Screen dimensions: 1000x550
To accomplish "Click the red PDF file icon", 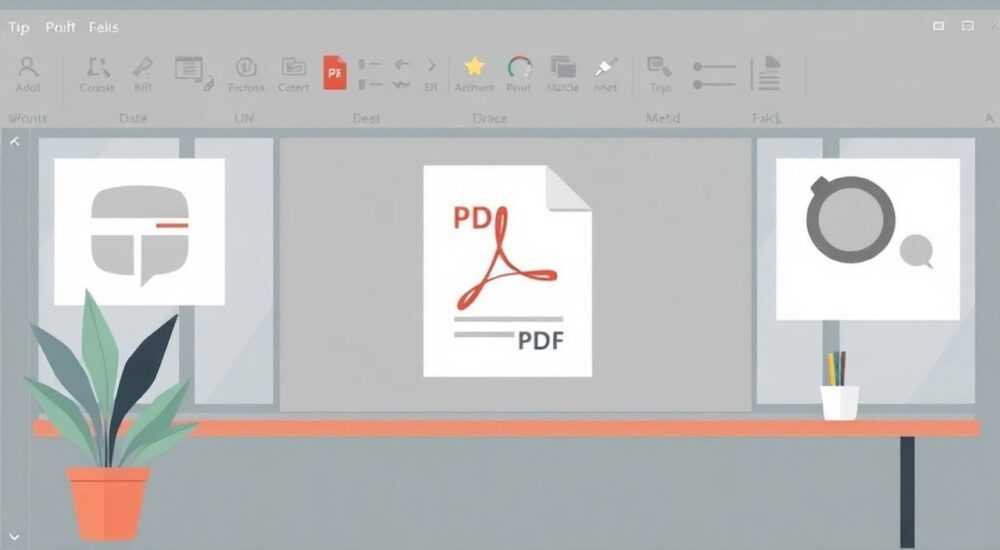I will 335,72.
